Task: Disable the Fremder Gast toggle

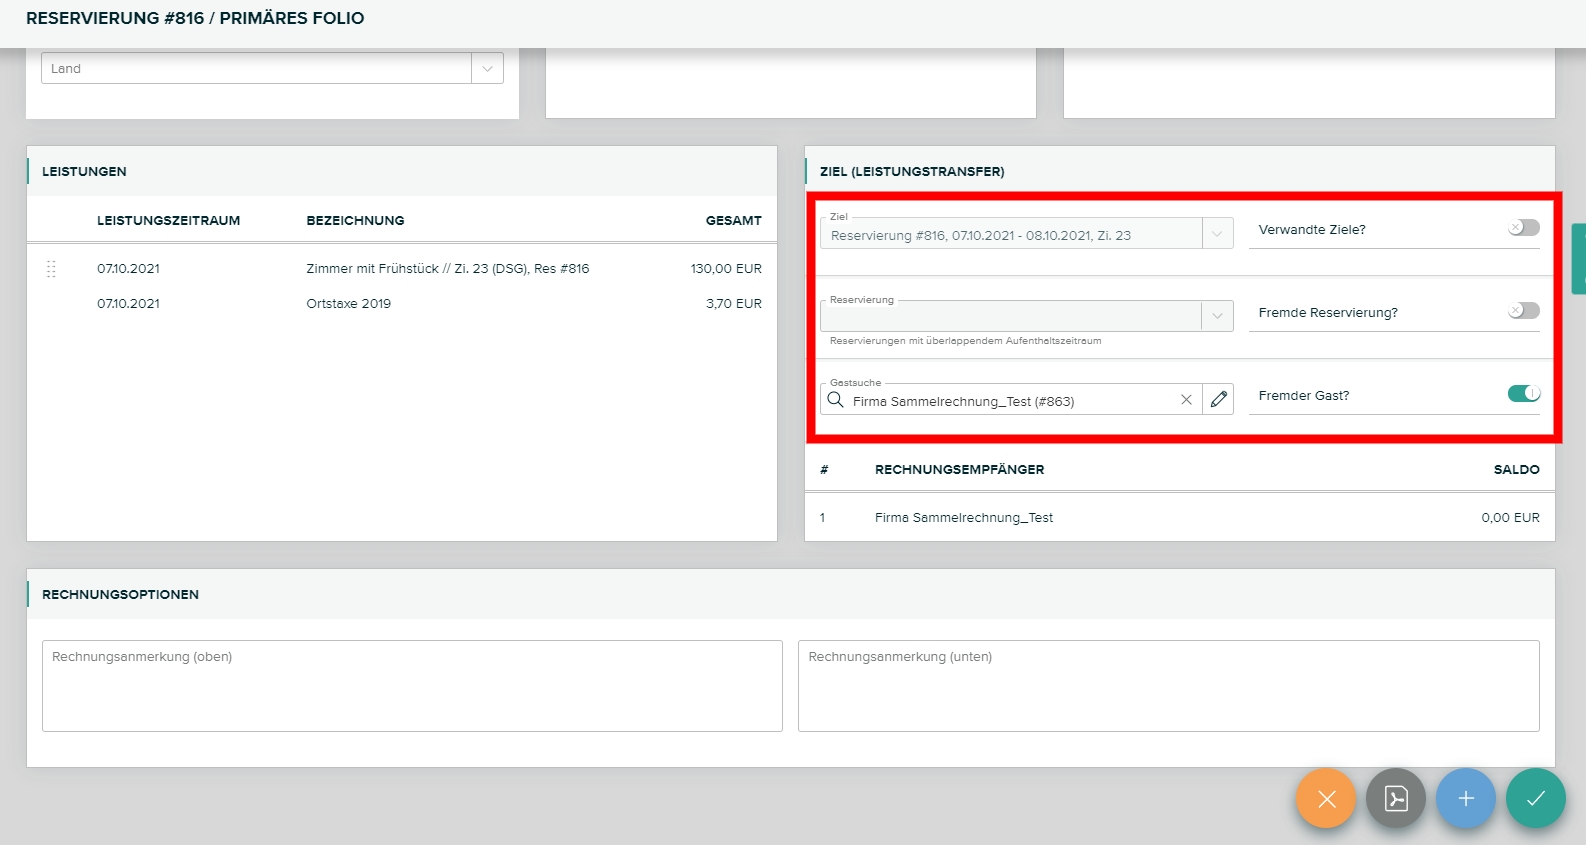Action: pyautogui.click(x=1523, y=394)
